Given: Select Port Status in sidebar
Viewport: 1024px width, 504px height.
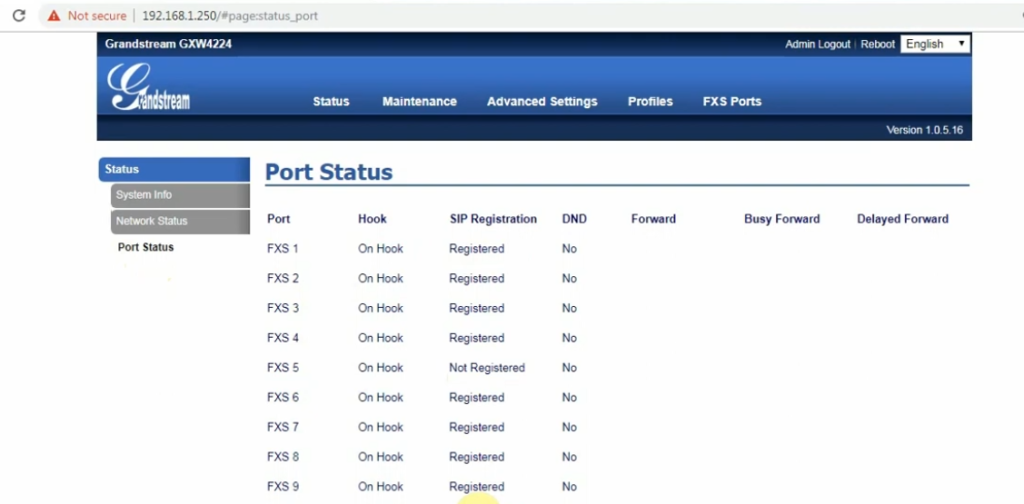Looking at the screenshot, I should (x=146, y=247).
